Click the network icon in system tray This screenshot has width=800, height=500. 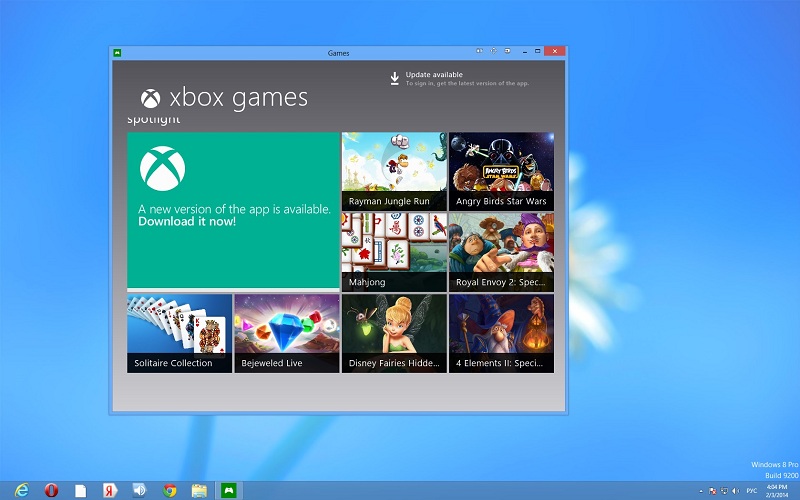tap(724, 491)
